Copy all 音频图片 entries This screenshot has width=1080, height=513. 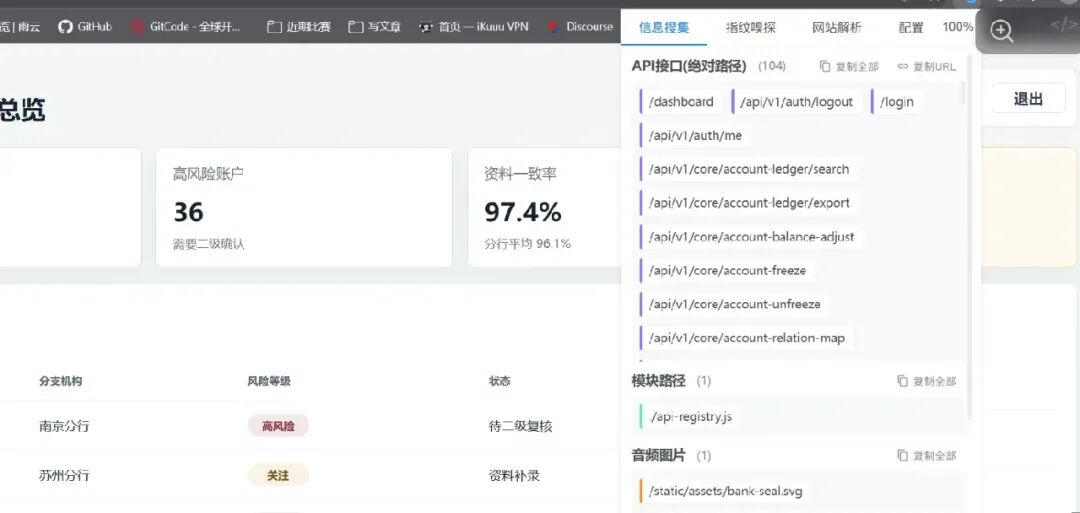click(x=926, y=455)
